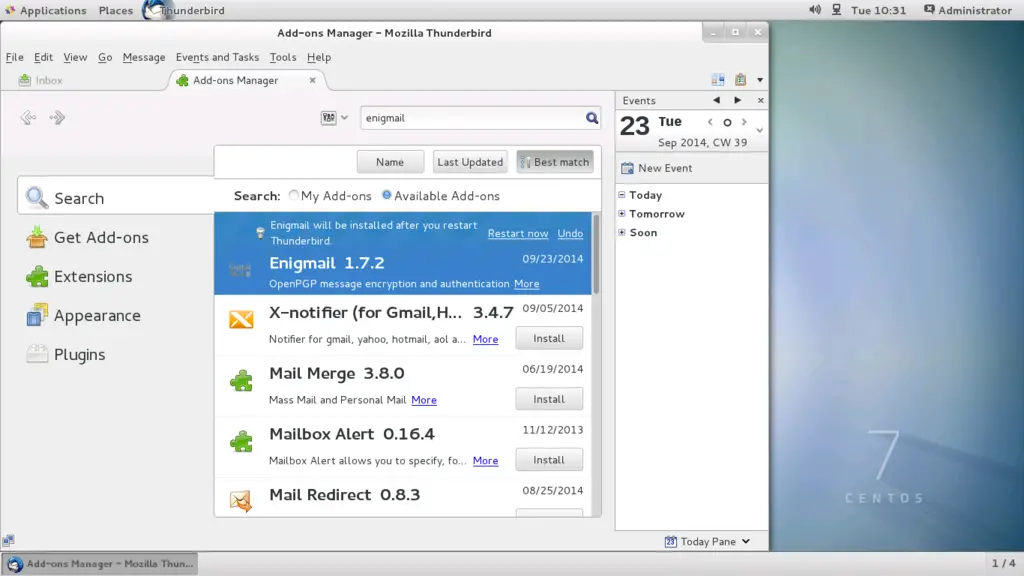Click Mailbox Alert puzzle icon
This screenshot has height=576, width=1024.
tap(241, 441)
